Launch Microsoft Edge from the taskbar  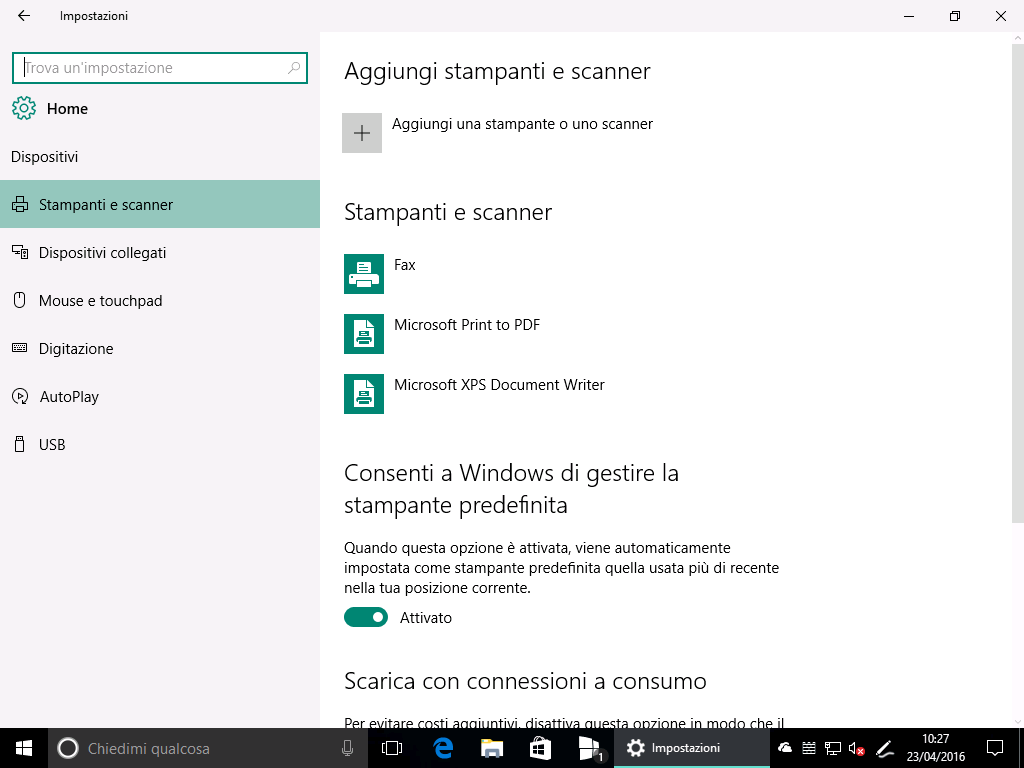coord(443,748)
